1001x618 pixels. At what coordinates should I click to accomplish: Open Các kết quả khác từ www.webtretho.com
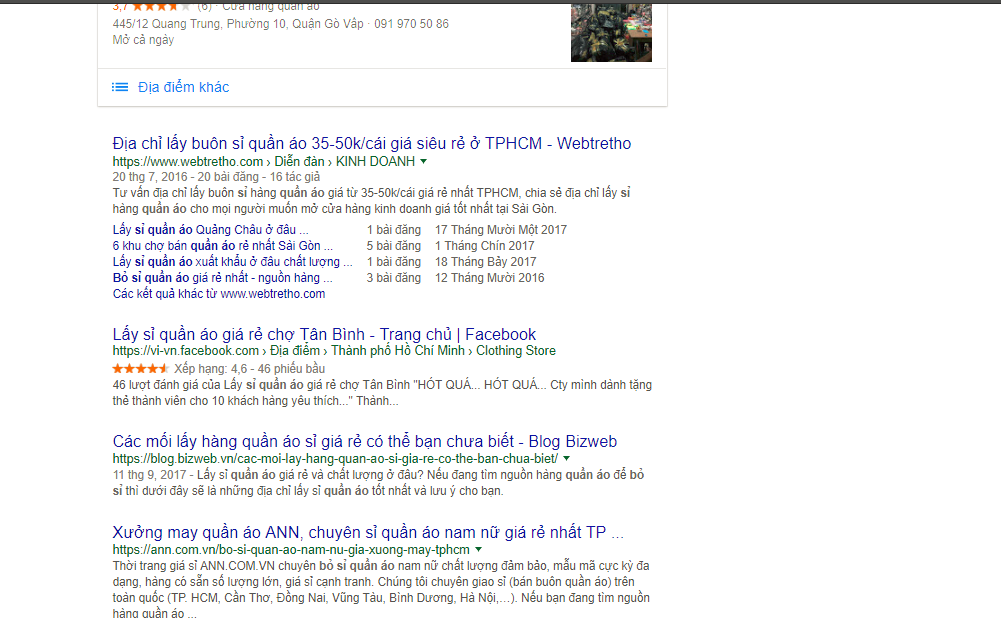[219, 294]
